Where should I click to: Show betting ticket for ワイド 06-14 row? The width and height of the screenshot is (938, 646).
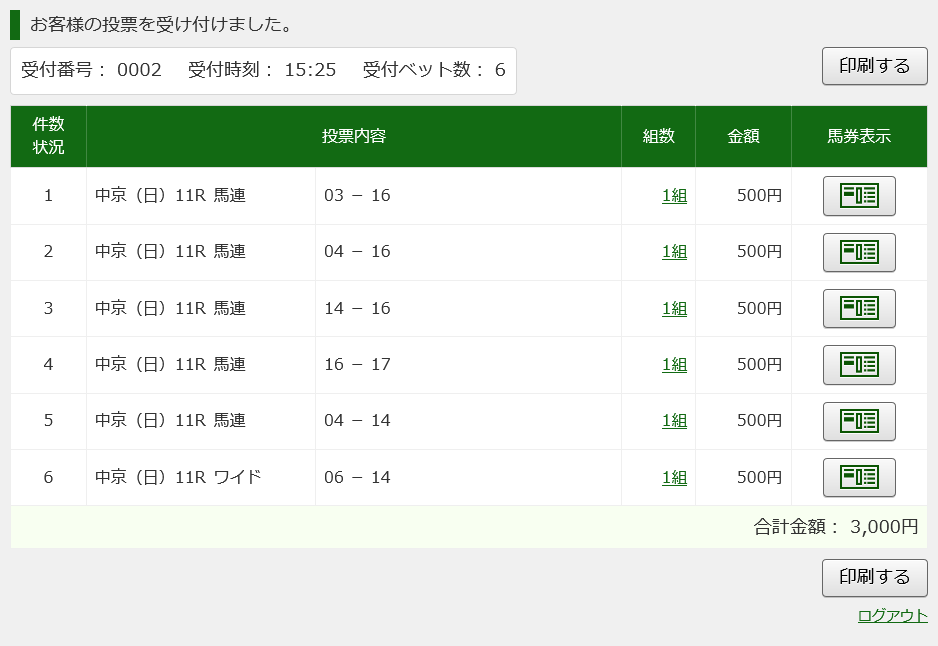(x=859, y=477)
